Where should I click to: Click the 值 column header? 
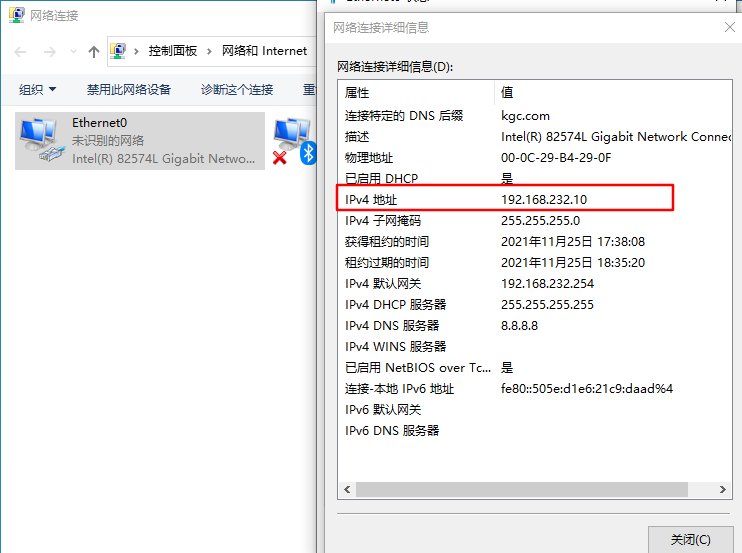[x=613, y=93]
